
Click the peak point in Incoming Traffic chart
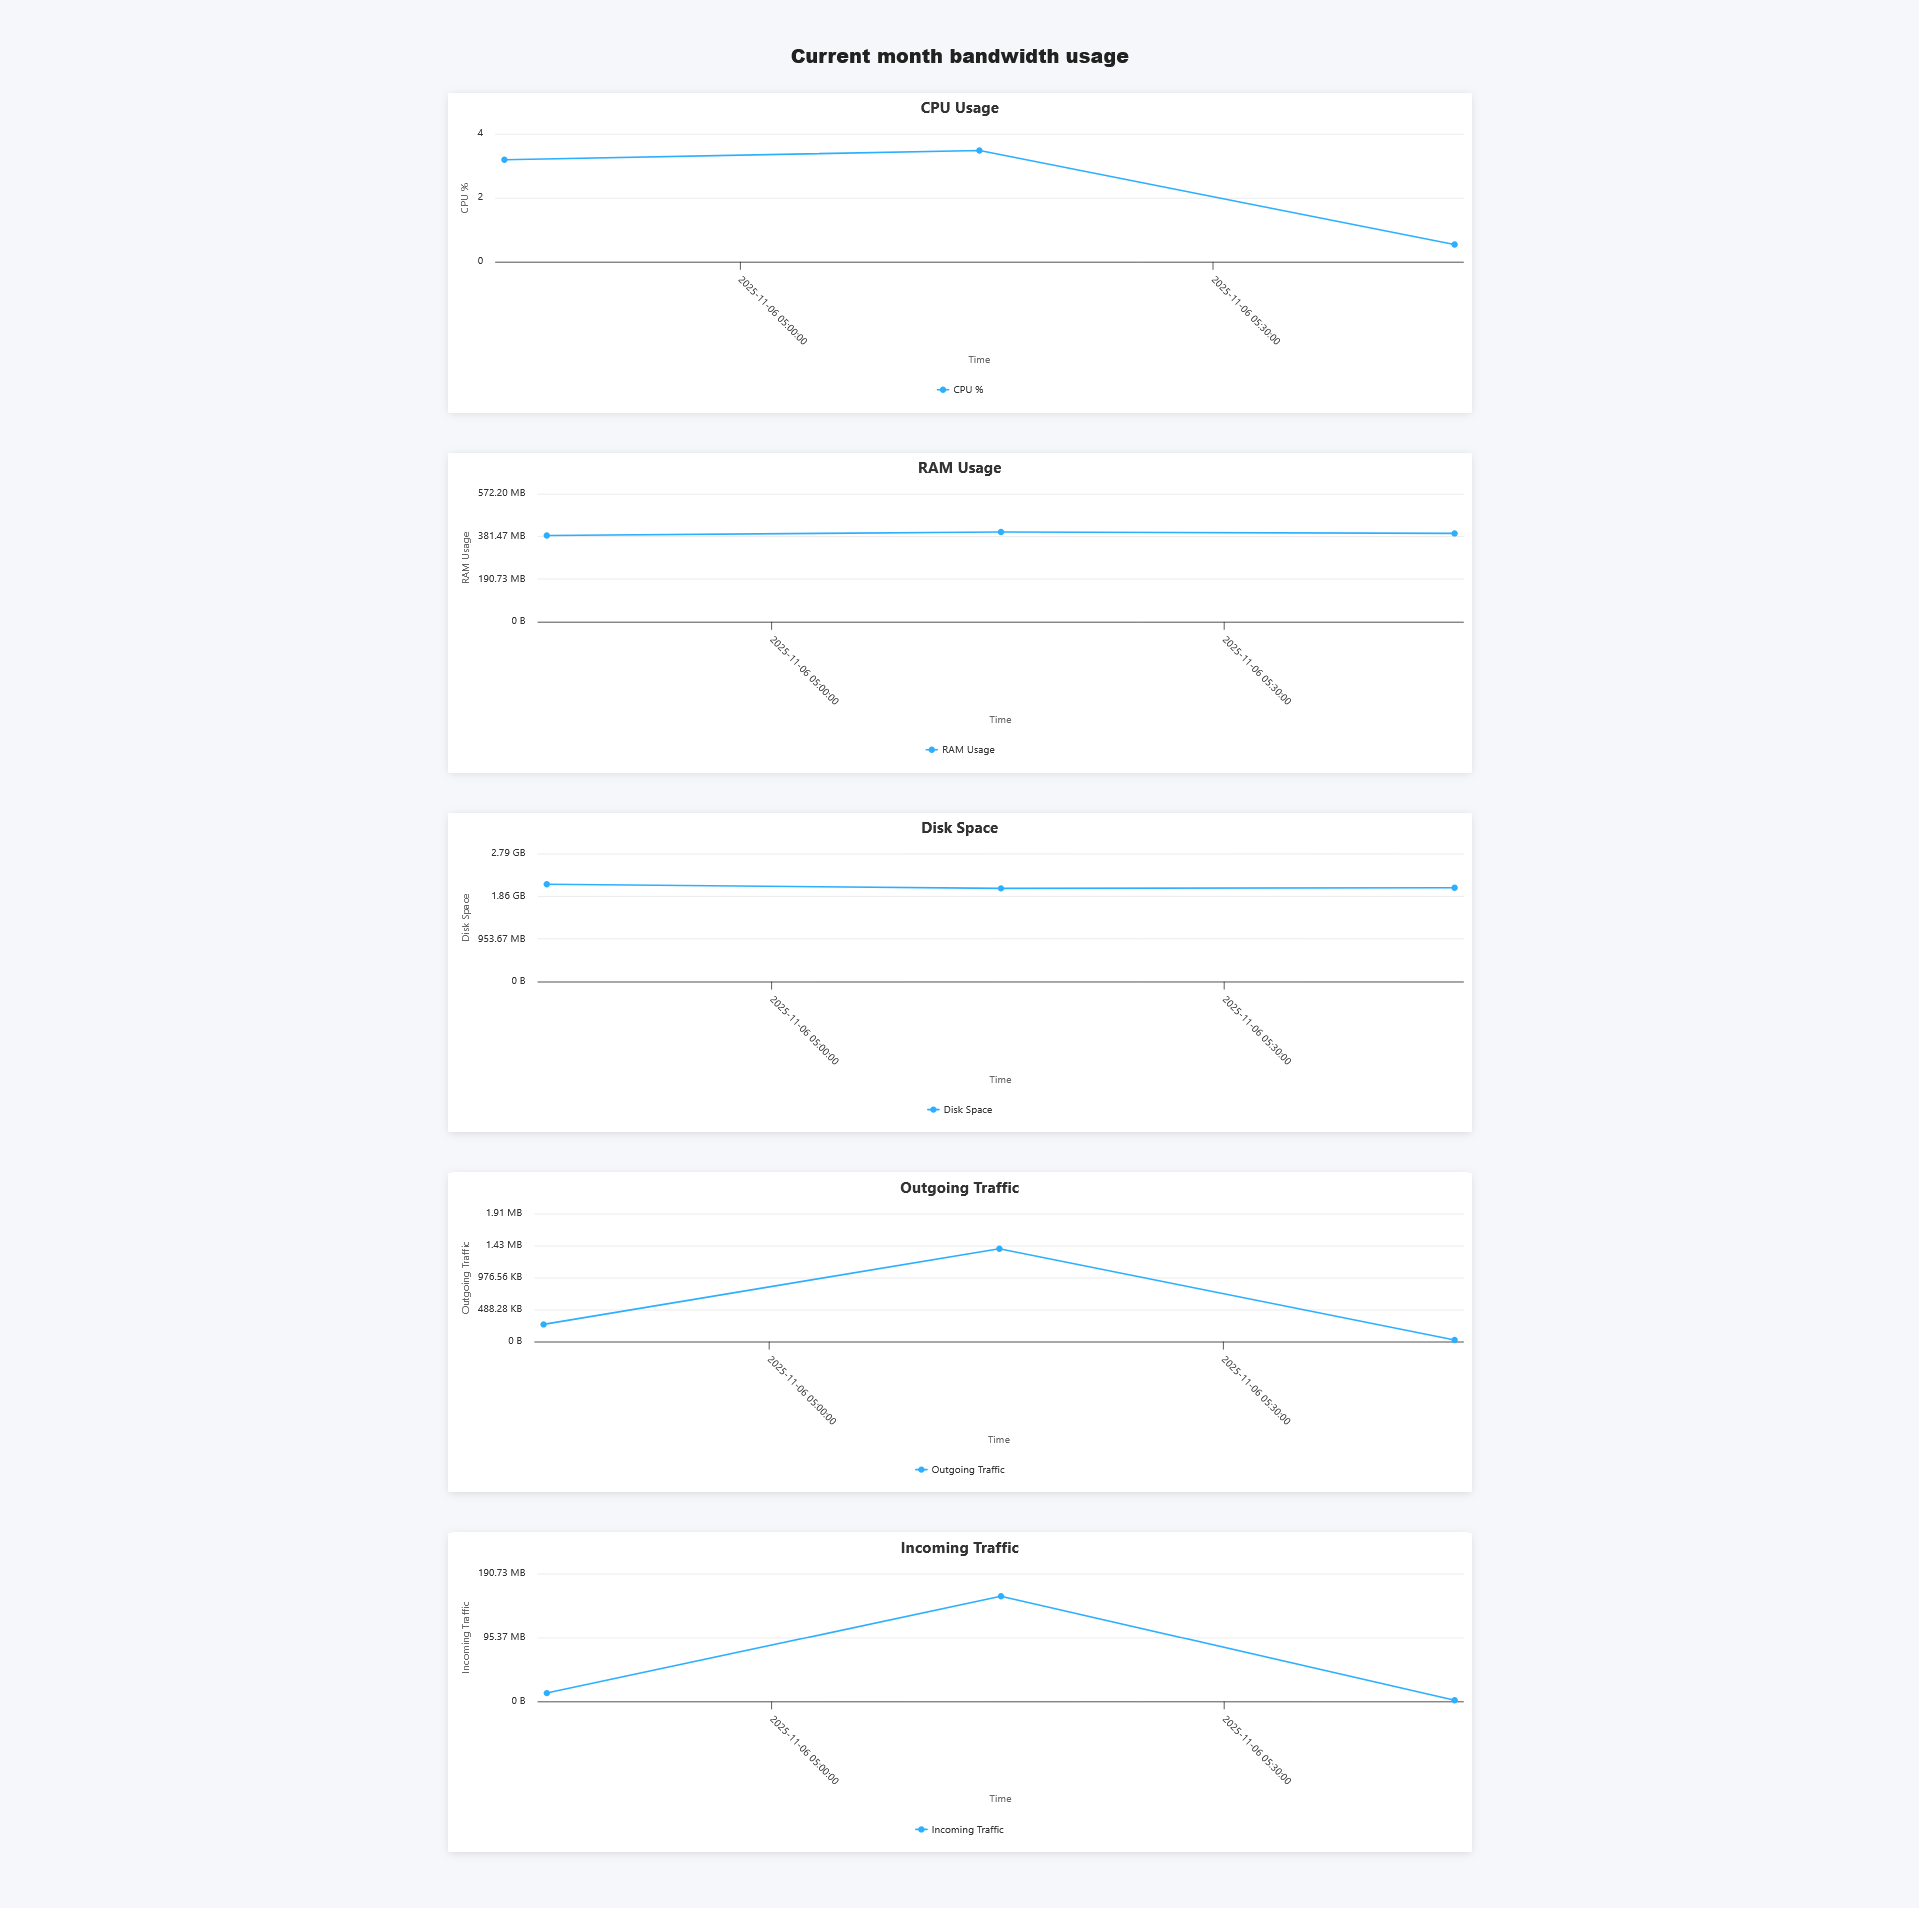[1001, 1597]
